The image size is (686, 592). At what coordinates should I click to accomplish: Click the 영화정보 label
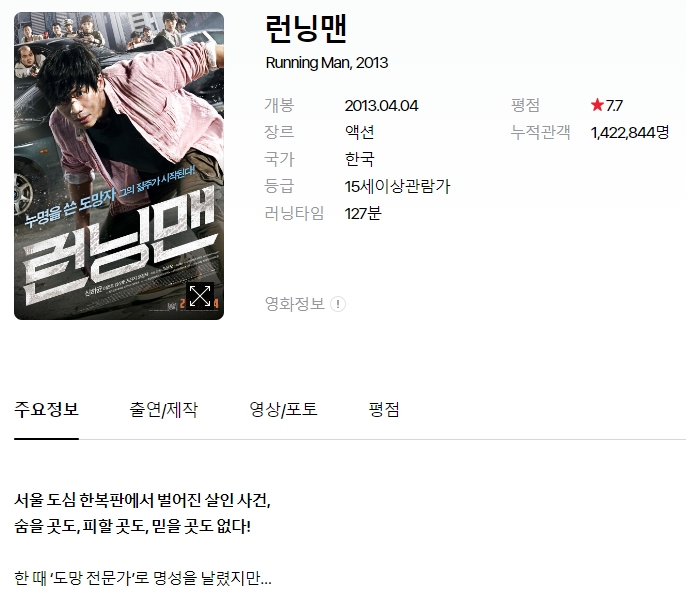[x=295, y=304]
